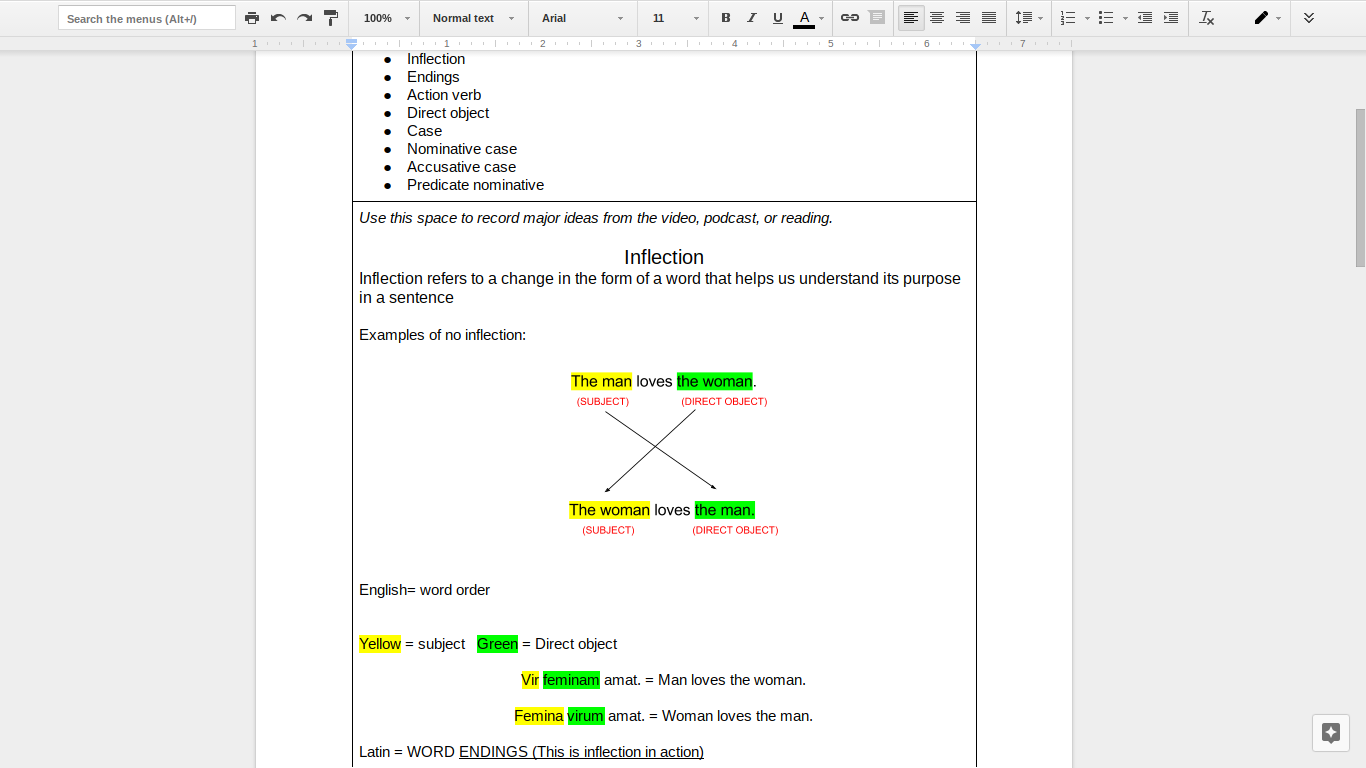Select Center align in the toolbar

tap(937, 18)
